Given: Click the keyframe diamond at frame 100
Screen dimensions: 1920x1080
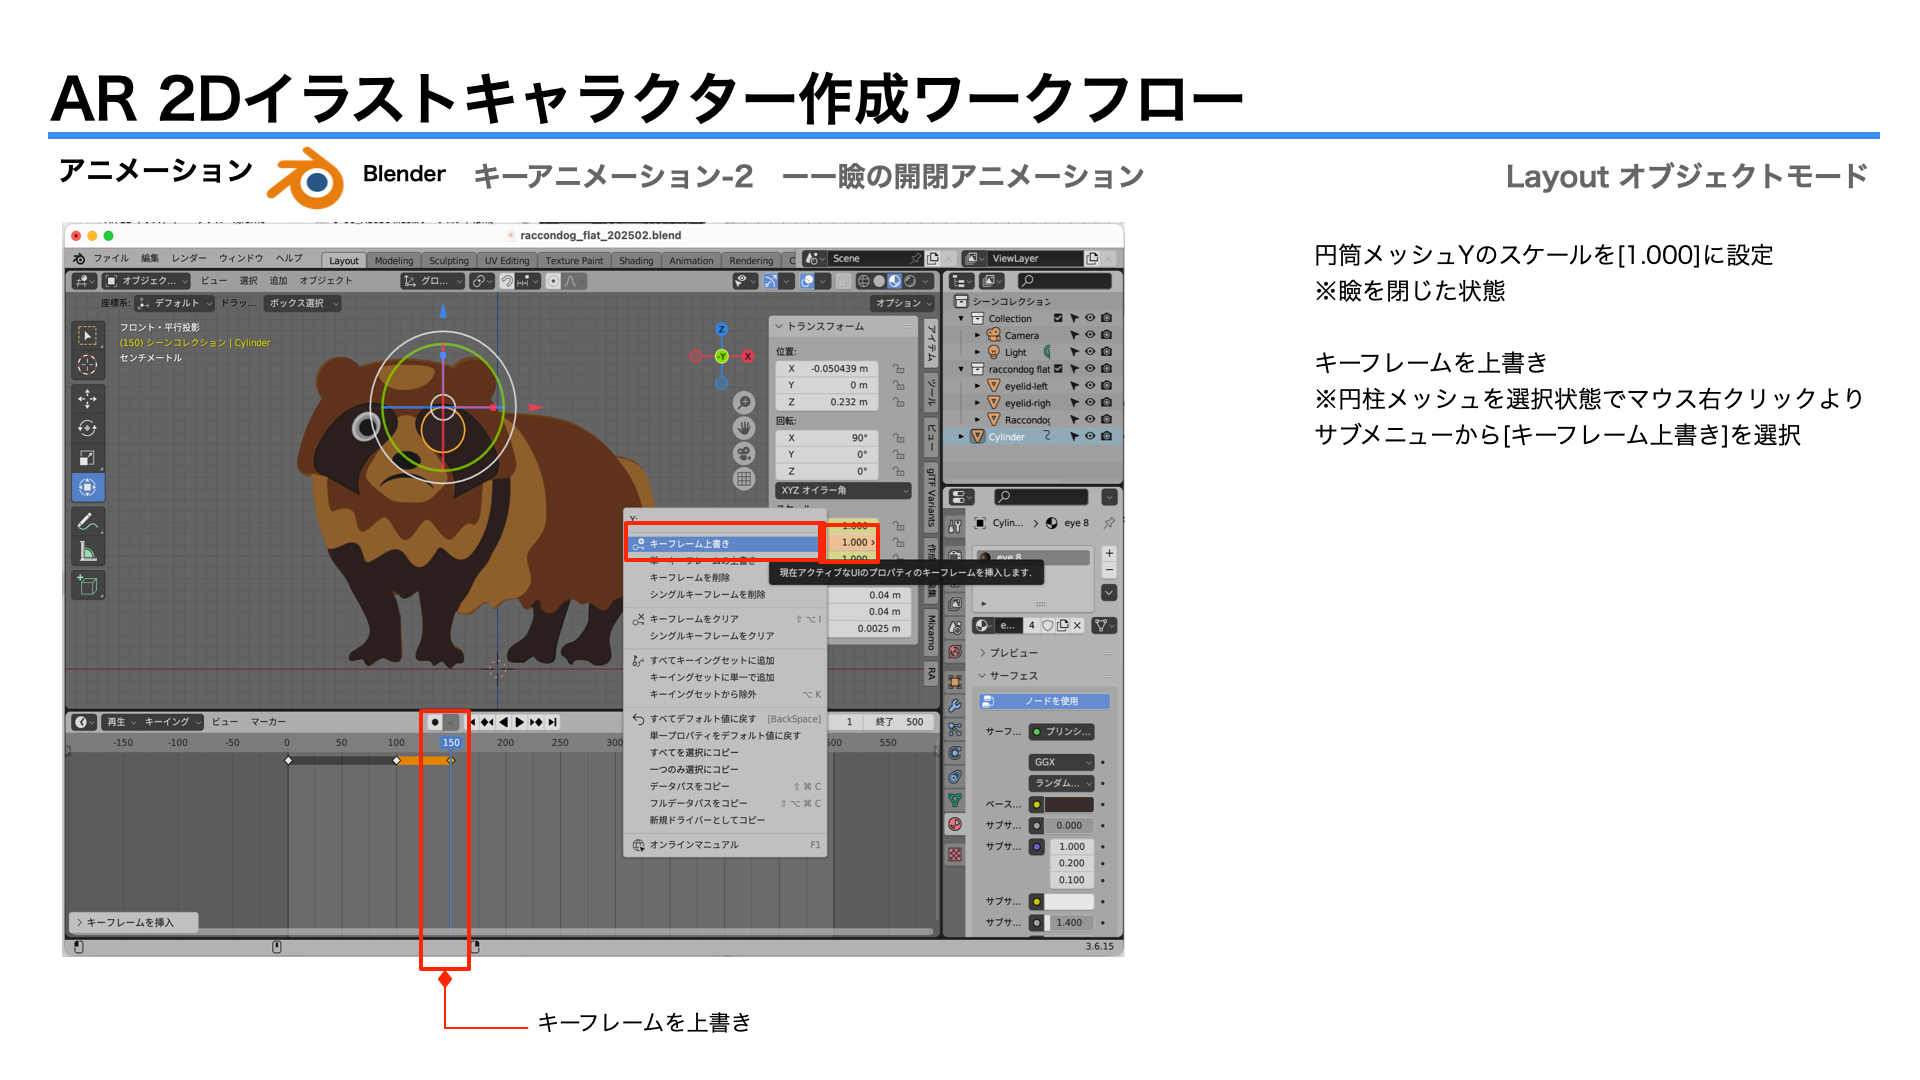Looking at the screenshot, I should pos(396,761).
